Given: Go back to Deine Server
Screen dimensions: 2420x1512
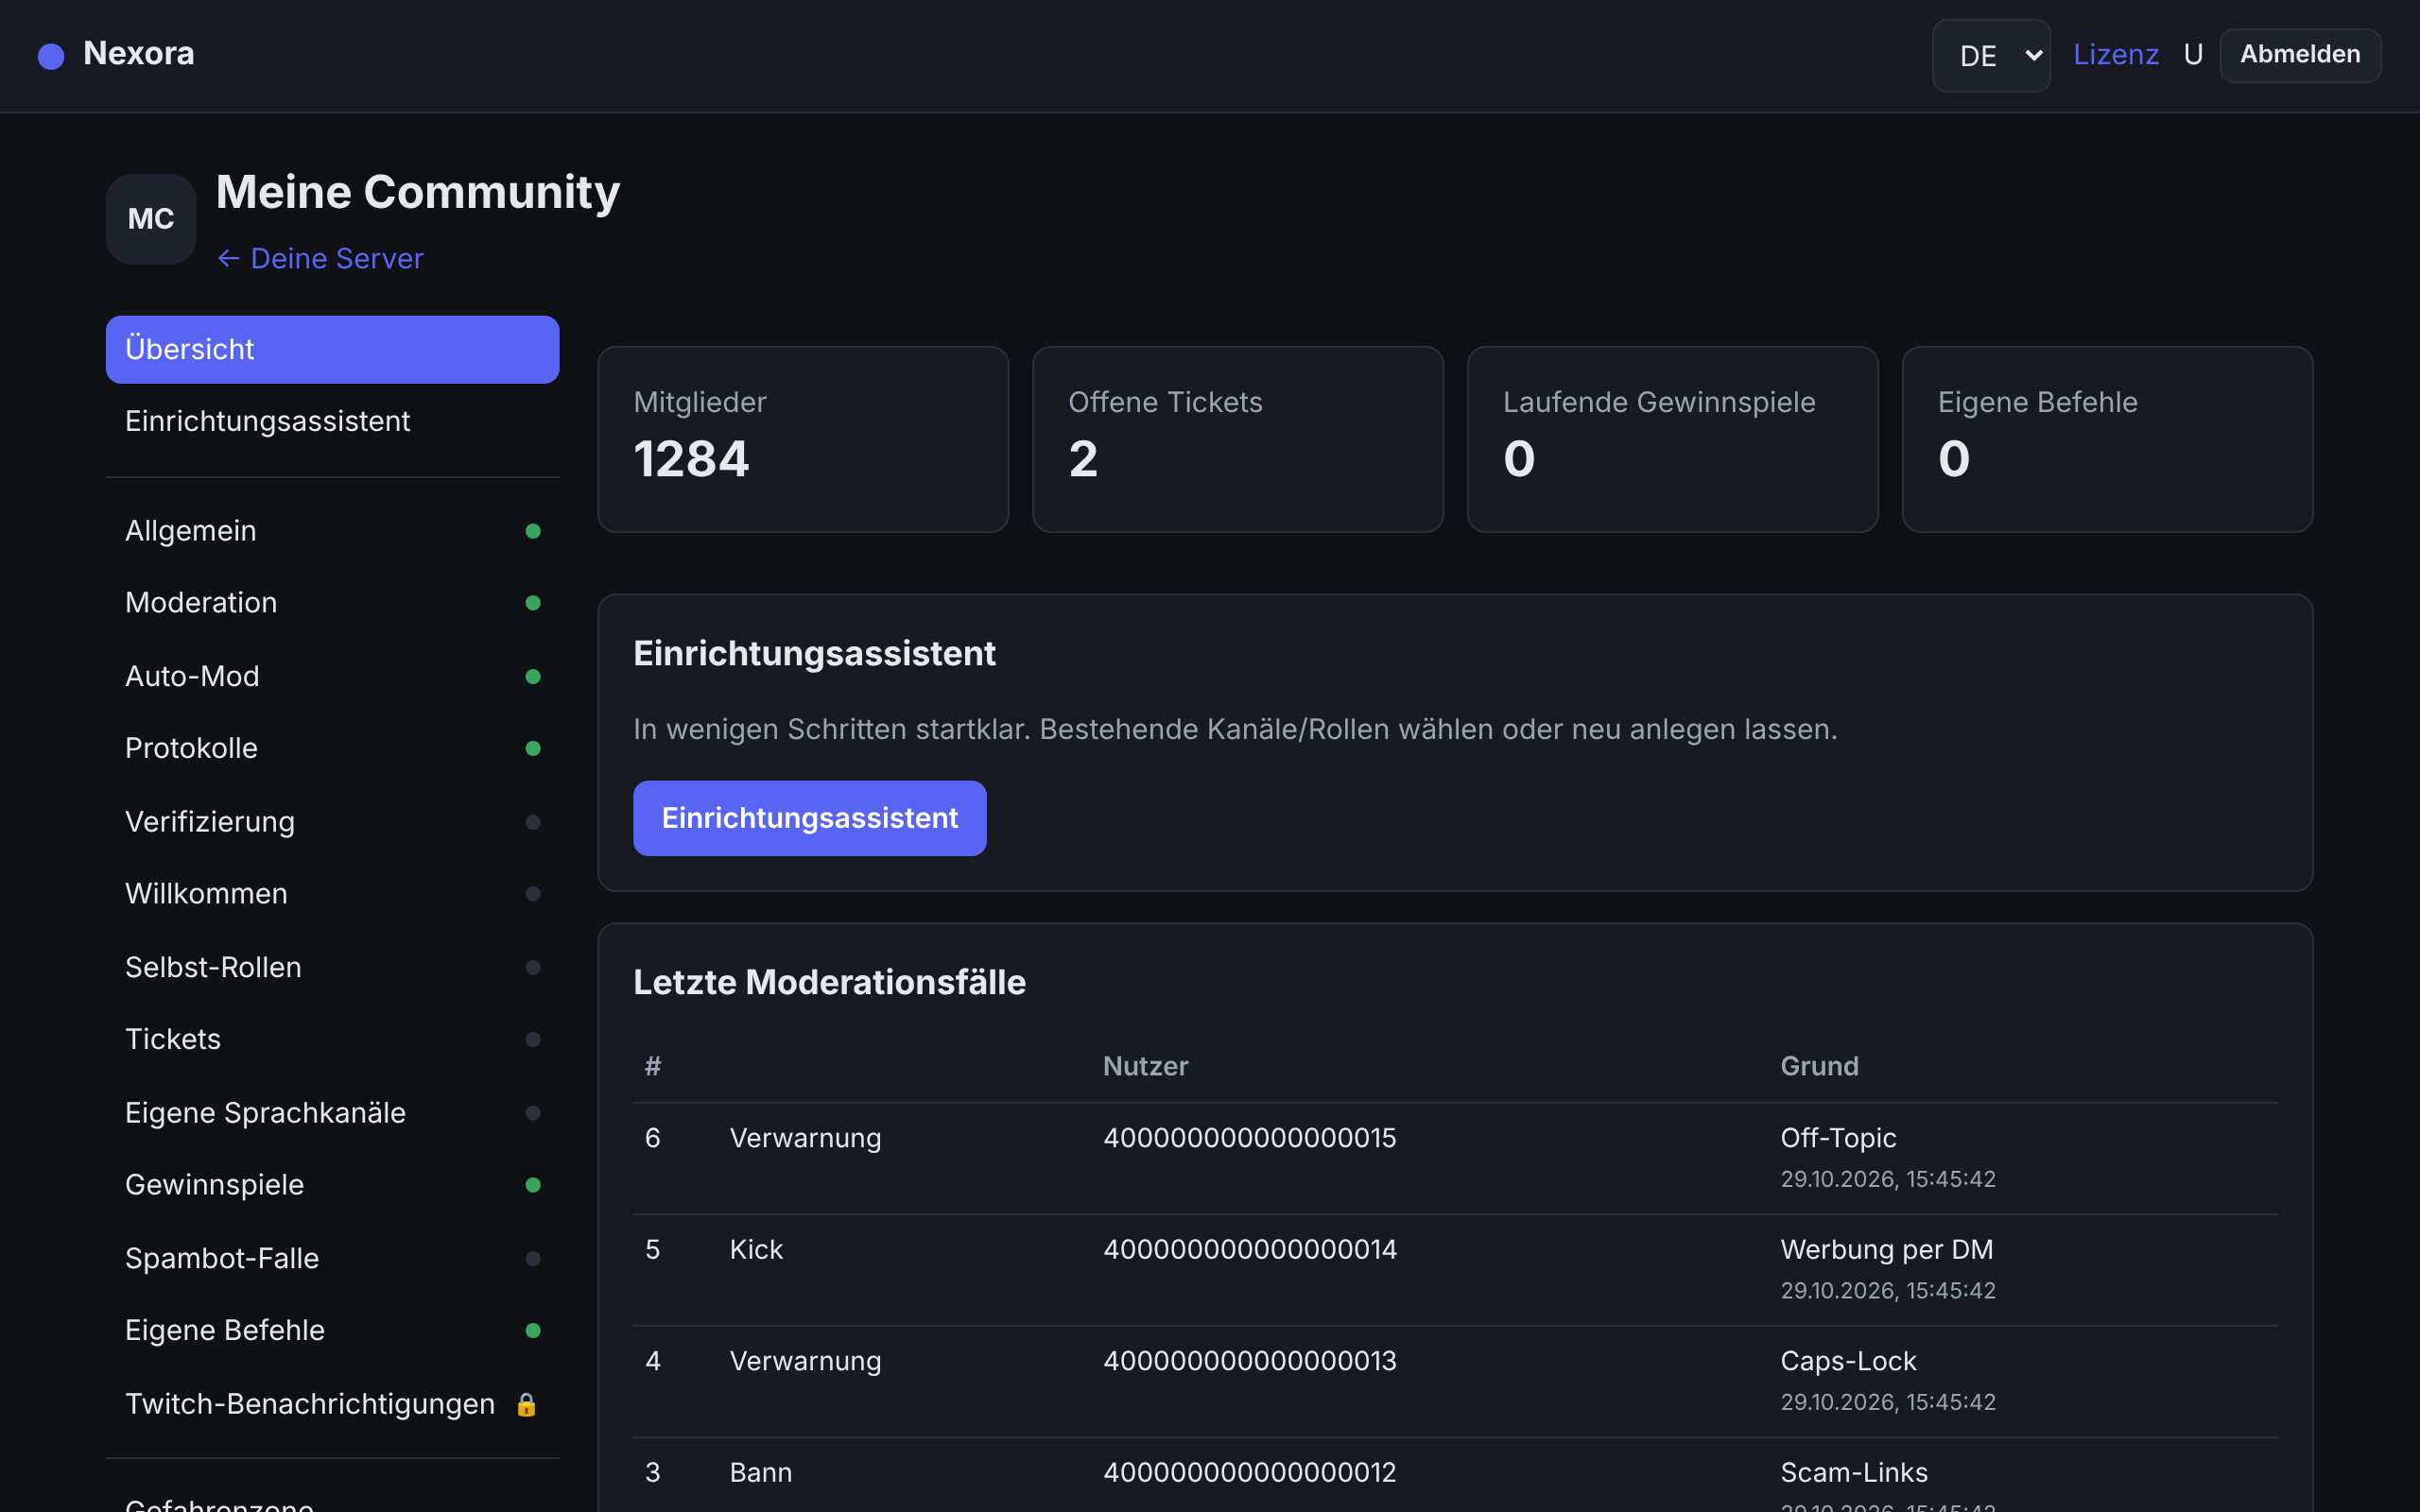Looking at the screenshot, I should point(321,259).
